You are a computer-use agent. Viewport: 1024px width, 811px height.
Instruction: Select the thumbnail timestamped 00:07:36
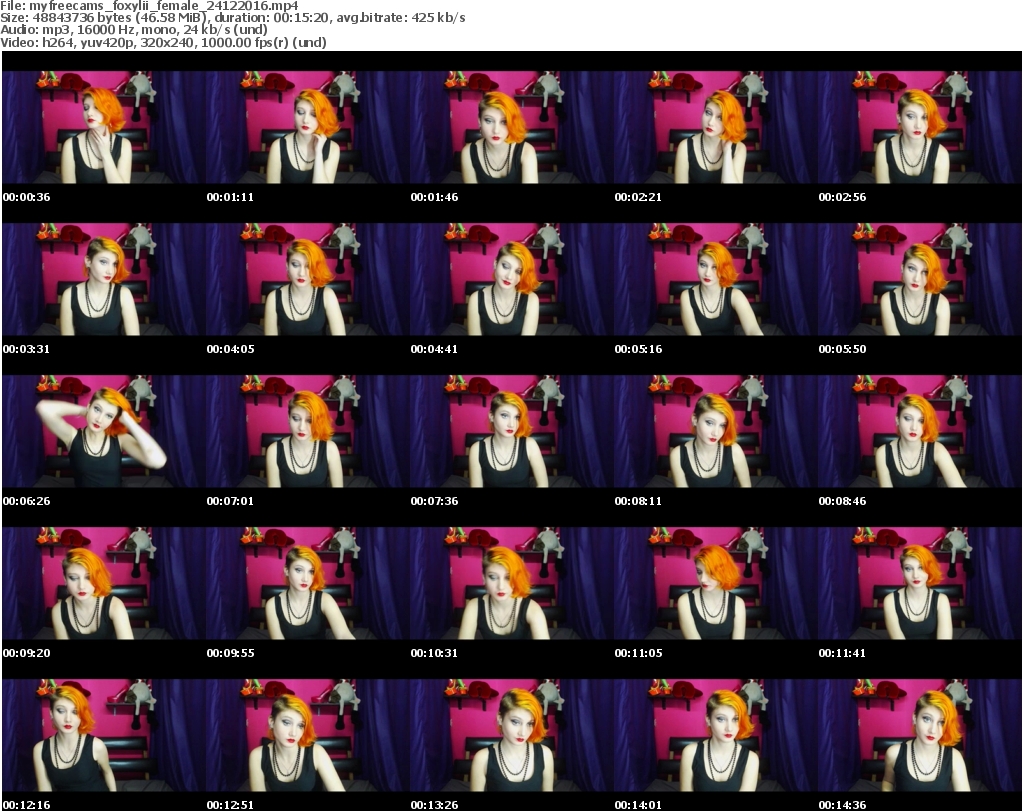click(511, 432)
